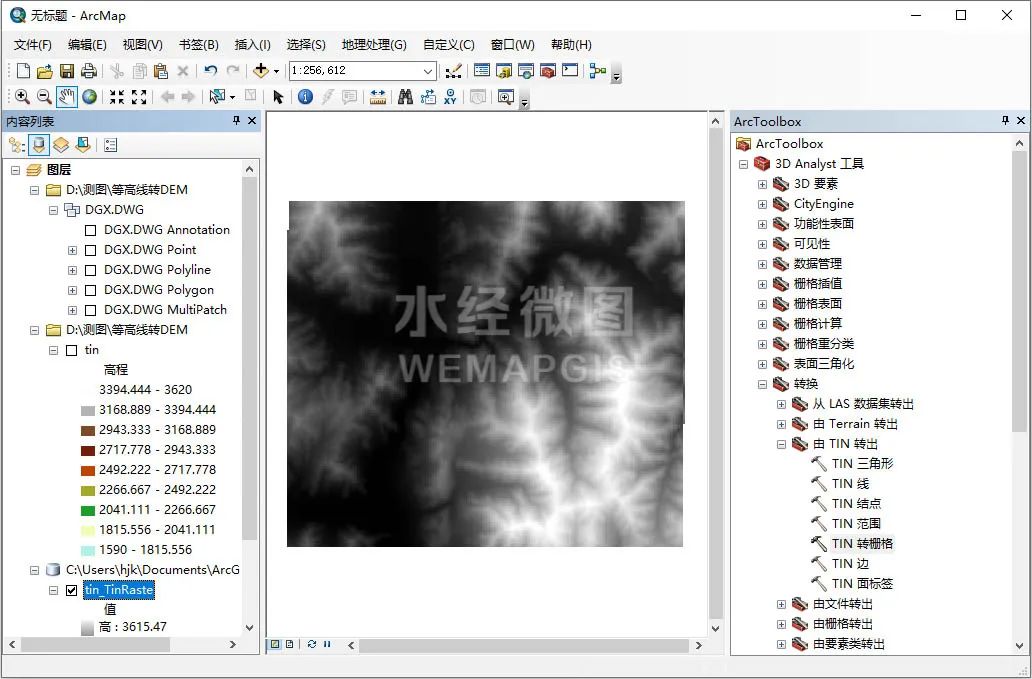Undo the last action
The width and height of the screenshot is (1032, 679).
click(211, 70)
